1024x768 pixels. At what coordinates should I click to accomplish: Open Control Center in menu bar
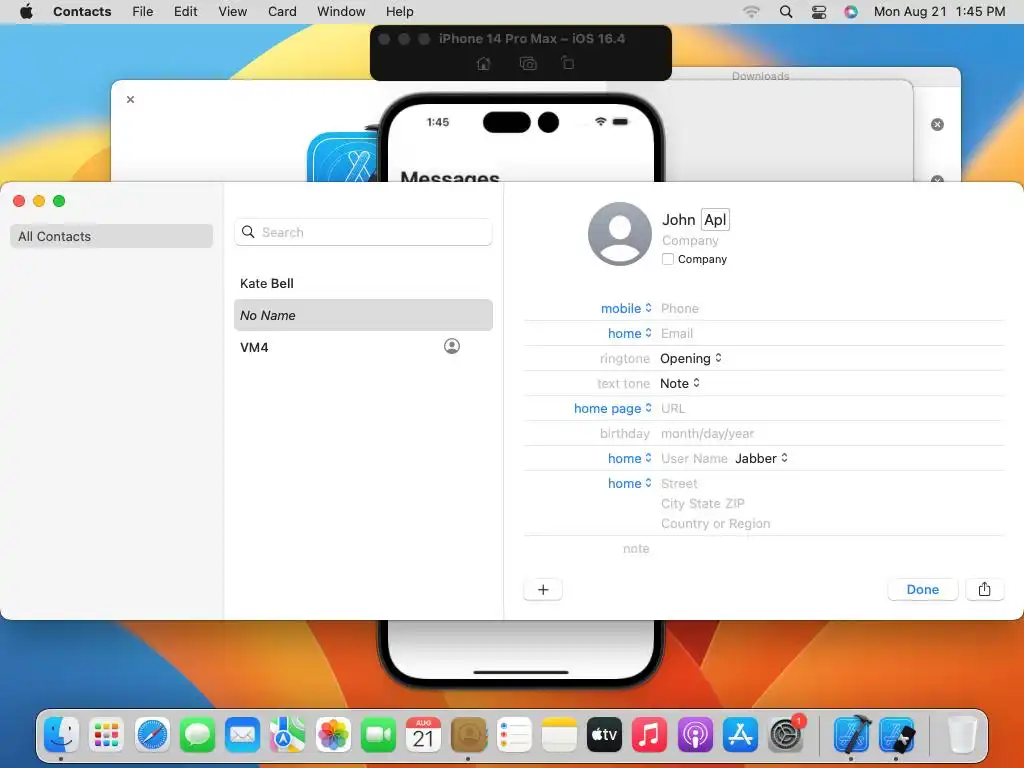pyautogui.click(x=819, y=12)
